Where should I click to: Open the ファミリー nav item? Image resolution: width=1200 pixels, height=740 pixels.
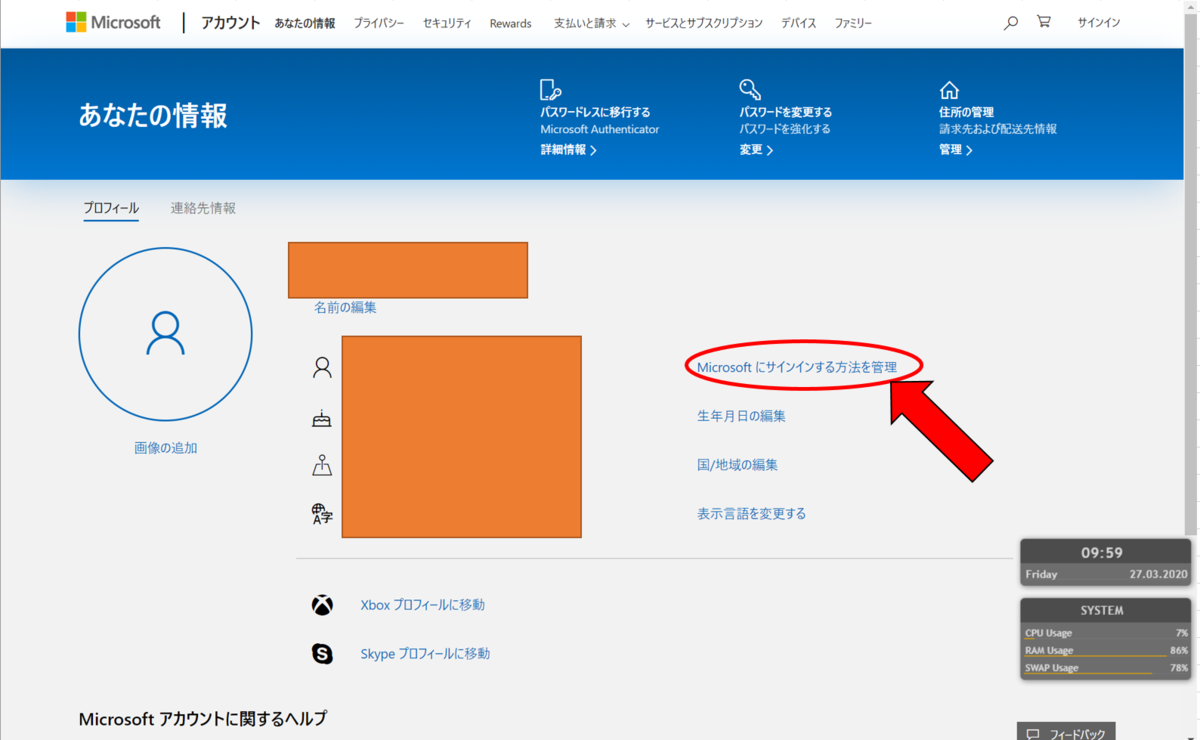coord(854,23)
